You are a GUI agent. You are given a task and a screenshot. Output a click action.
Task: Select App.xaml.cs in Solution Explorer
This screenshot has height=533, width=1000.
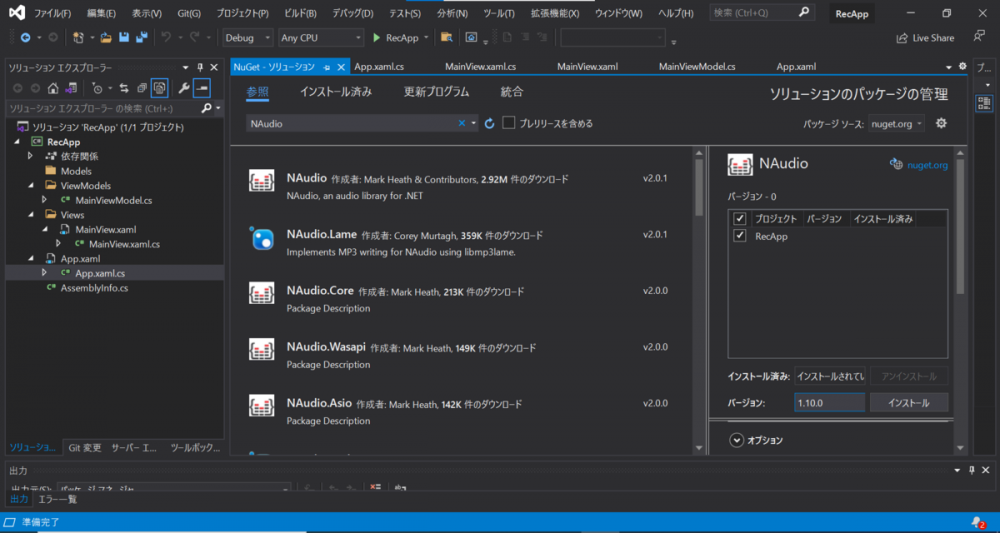coord(100,273)
